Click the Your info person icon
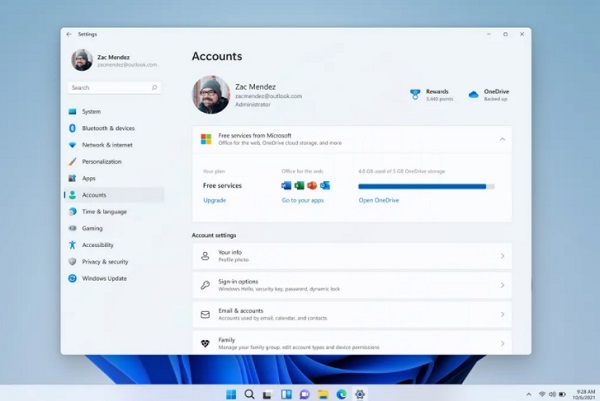The image size is (600, 401). tap(205, 256)
